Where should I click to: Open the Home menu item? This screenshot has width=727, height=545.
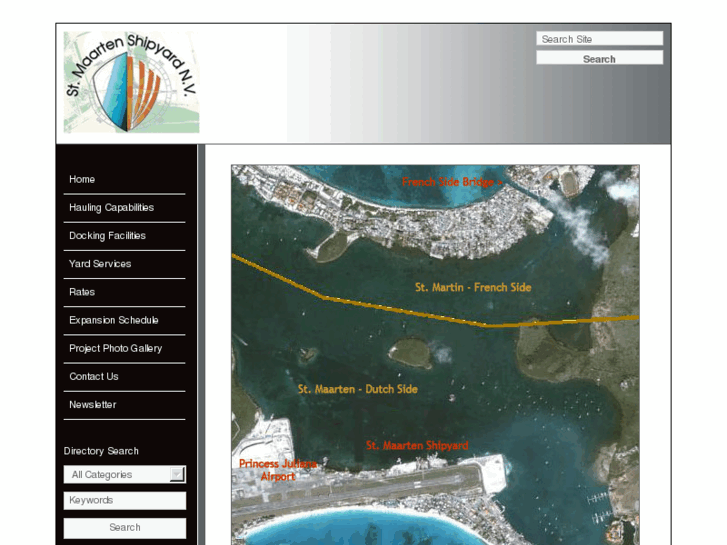pyautogui.click(x=82, y=180)
